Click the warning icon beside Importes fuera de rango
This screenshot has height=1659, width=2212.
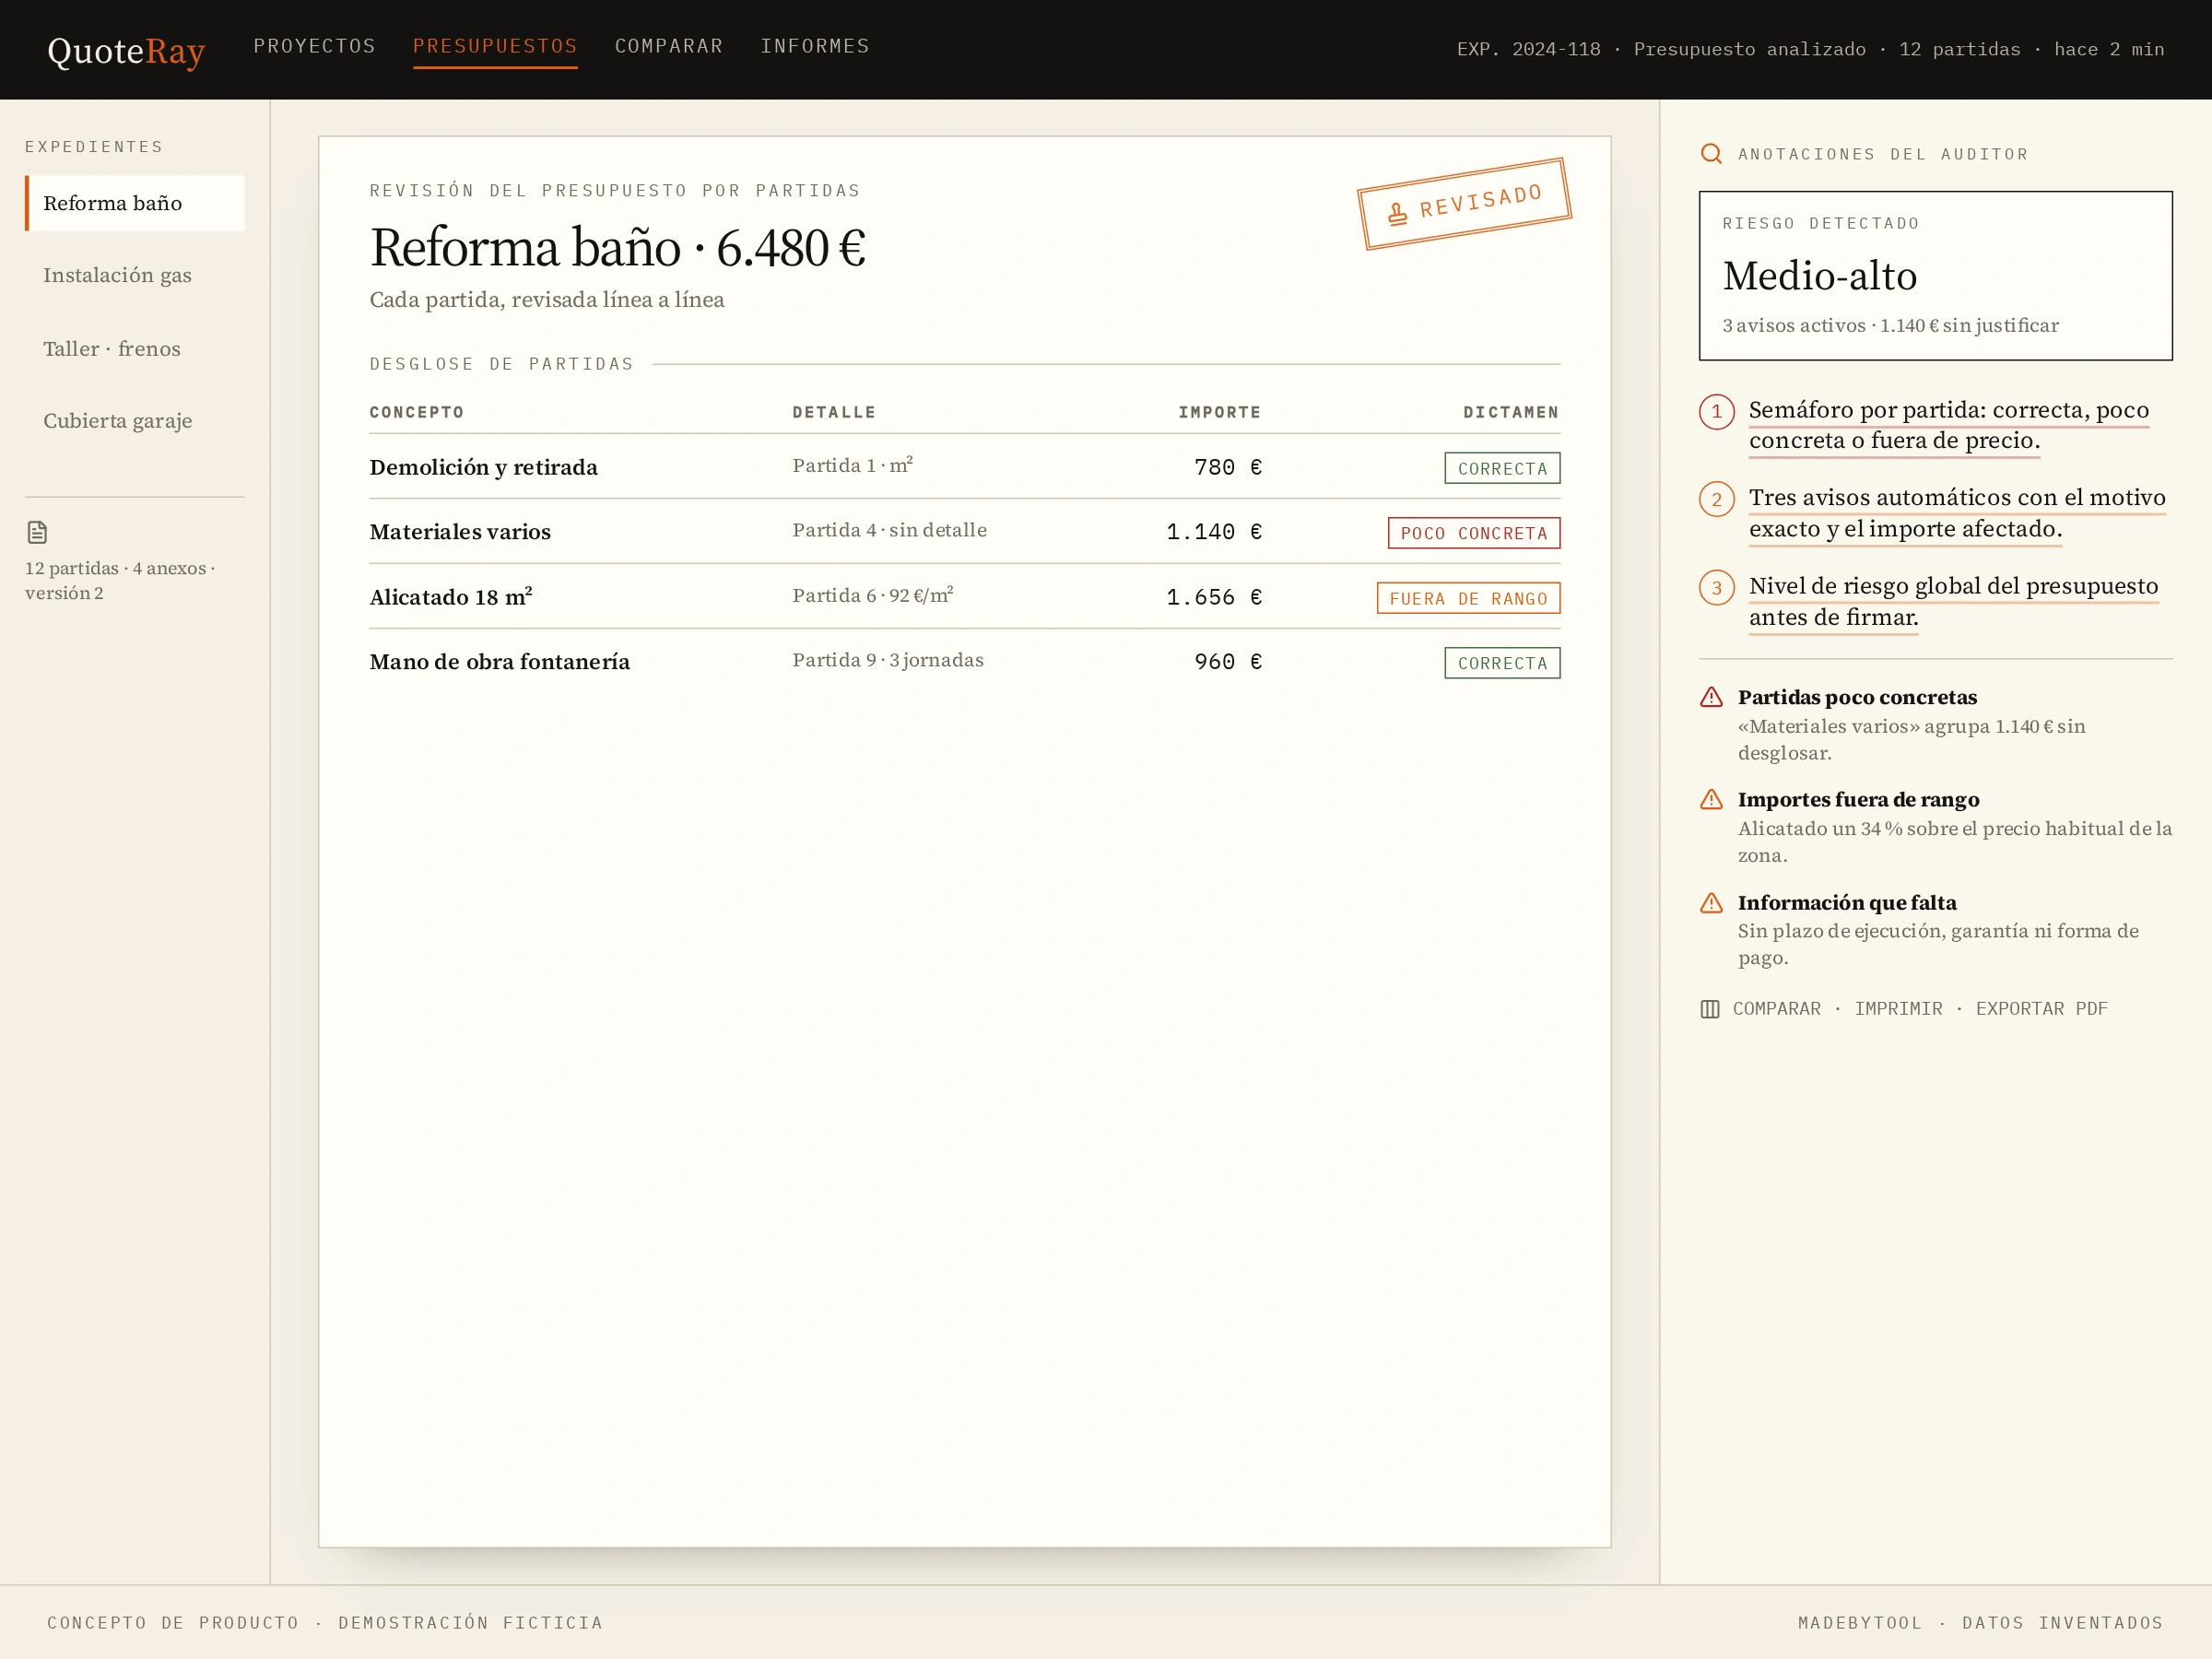pos(1711,799)
